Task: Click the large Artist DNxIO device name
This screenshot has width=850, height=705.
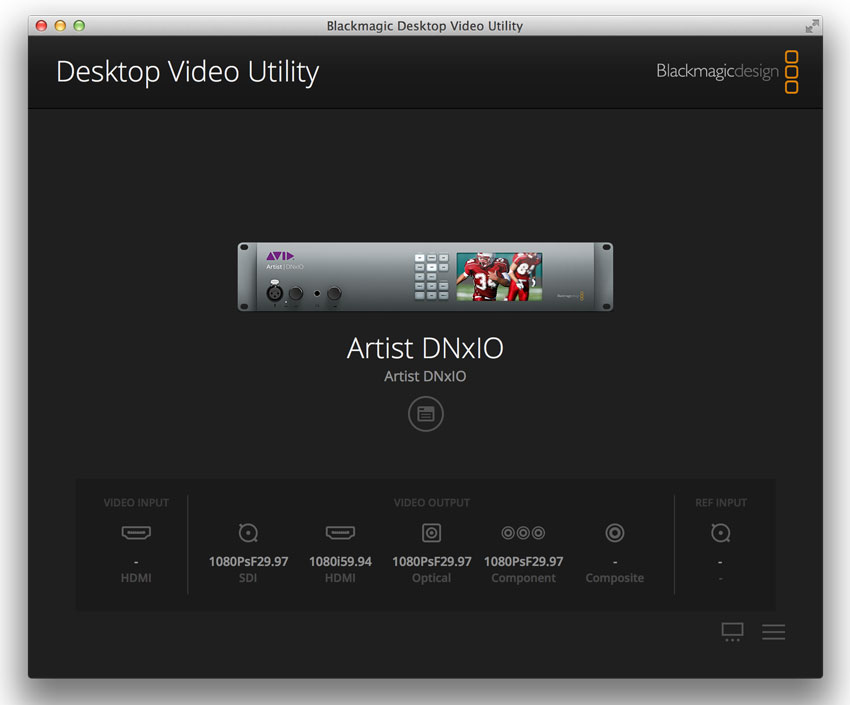Action: click(426, 348)
